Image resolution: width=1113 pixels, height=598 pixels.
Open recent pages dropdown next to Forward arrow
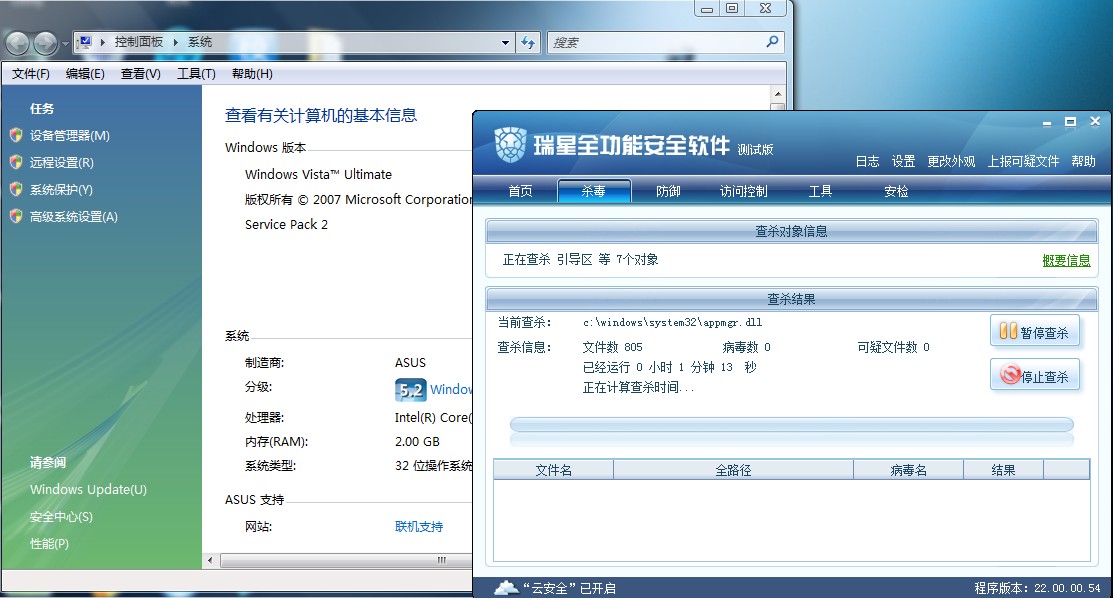pyautogui.click(x=65, y=43)
